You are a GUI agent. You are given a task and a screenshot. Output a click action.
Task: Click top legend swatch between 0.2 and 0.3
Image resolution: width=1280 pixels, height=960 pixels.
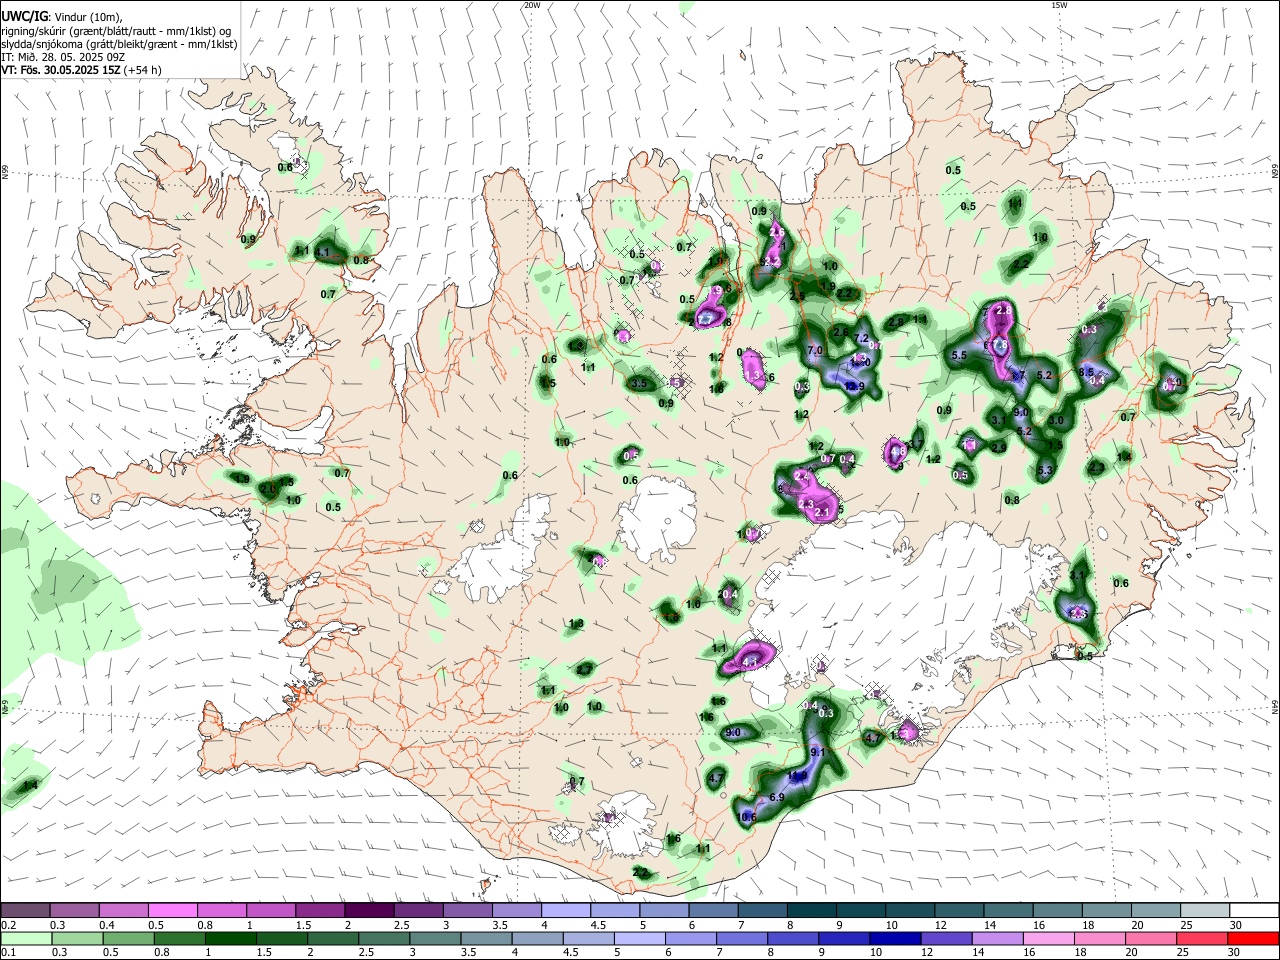tap(25, 910)
